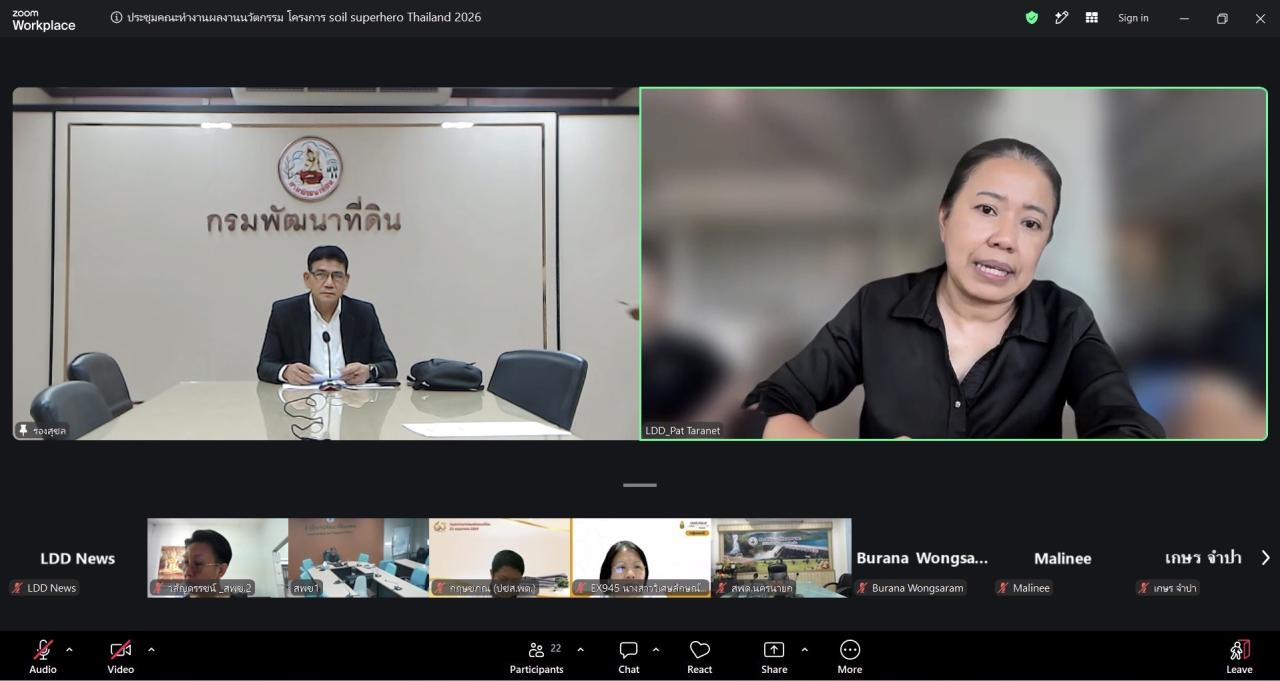Minimize the Zoom meeting window
Screen dimensions: 1280x681
coord(1184,18)
